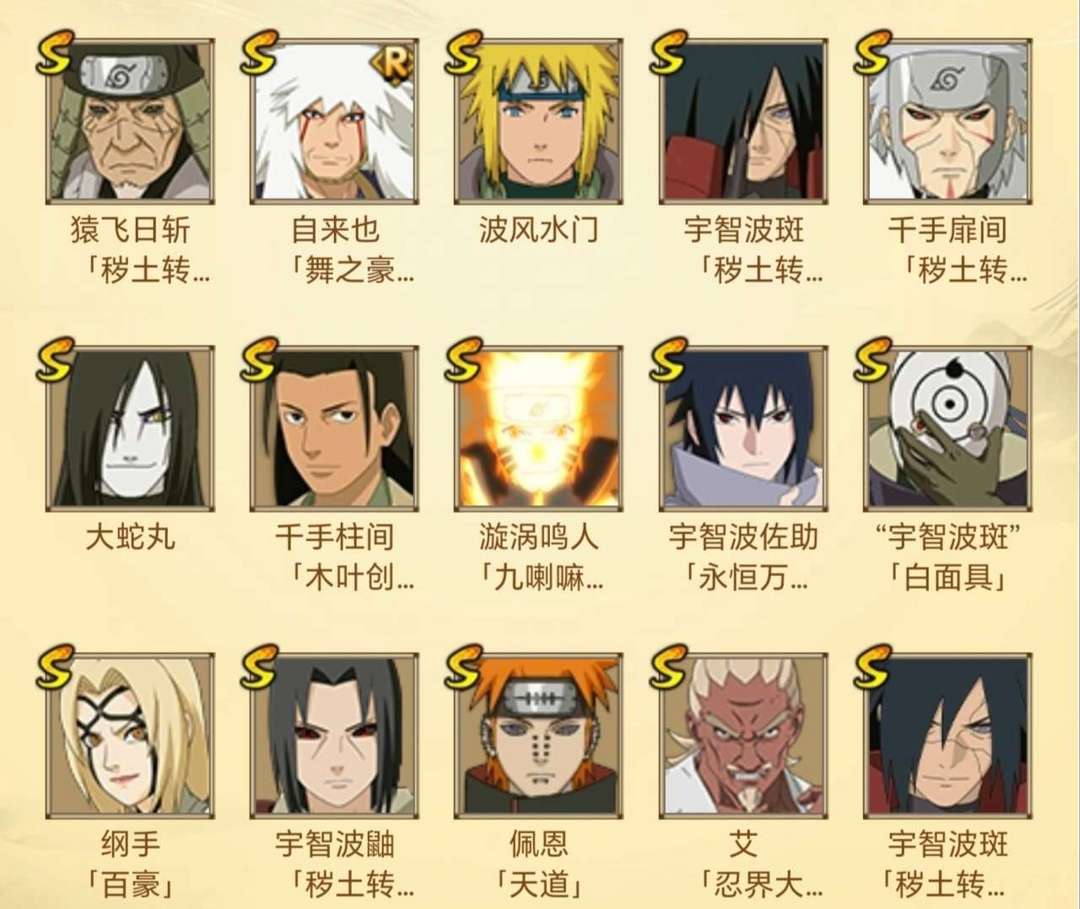
Task: Click the 波风水门 name label
Action: (x=538, y=229)
